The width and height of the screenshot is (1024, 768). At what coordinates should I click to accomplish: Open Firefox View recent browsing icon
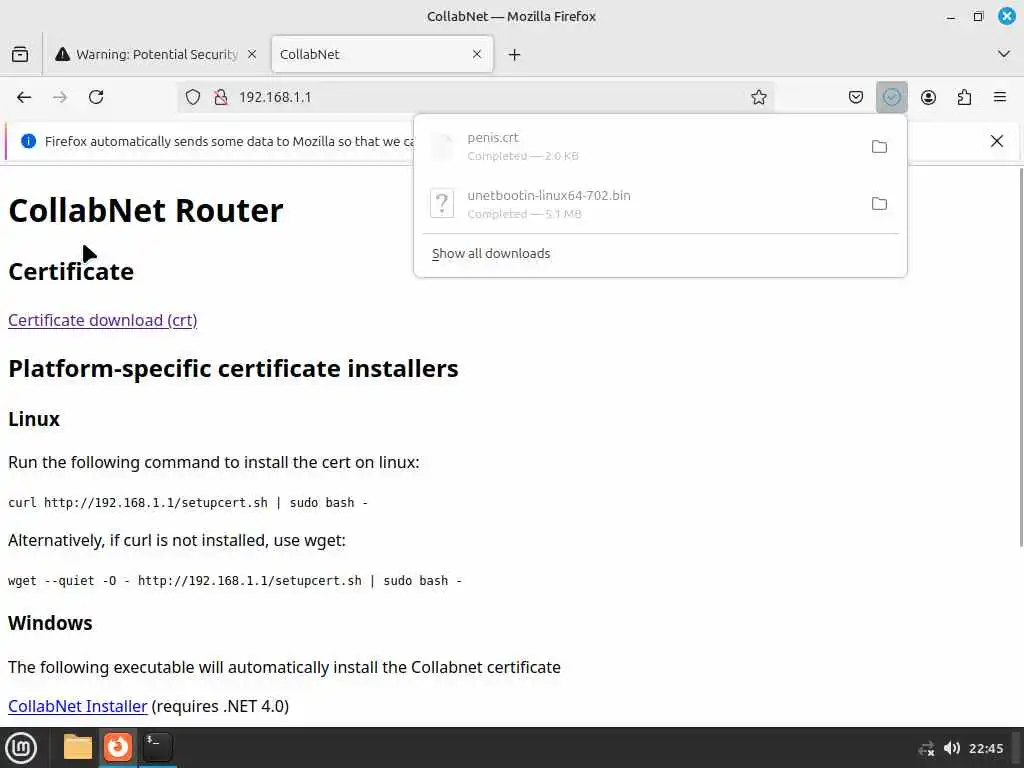pos(20,54)
